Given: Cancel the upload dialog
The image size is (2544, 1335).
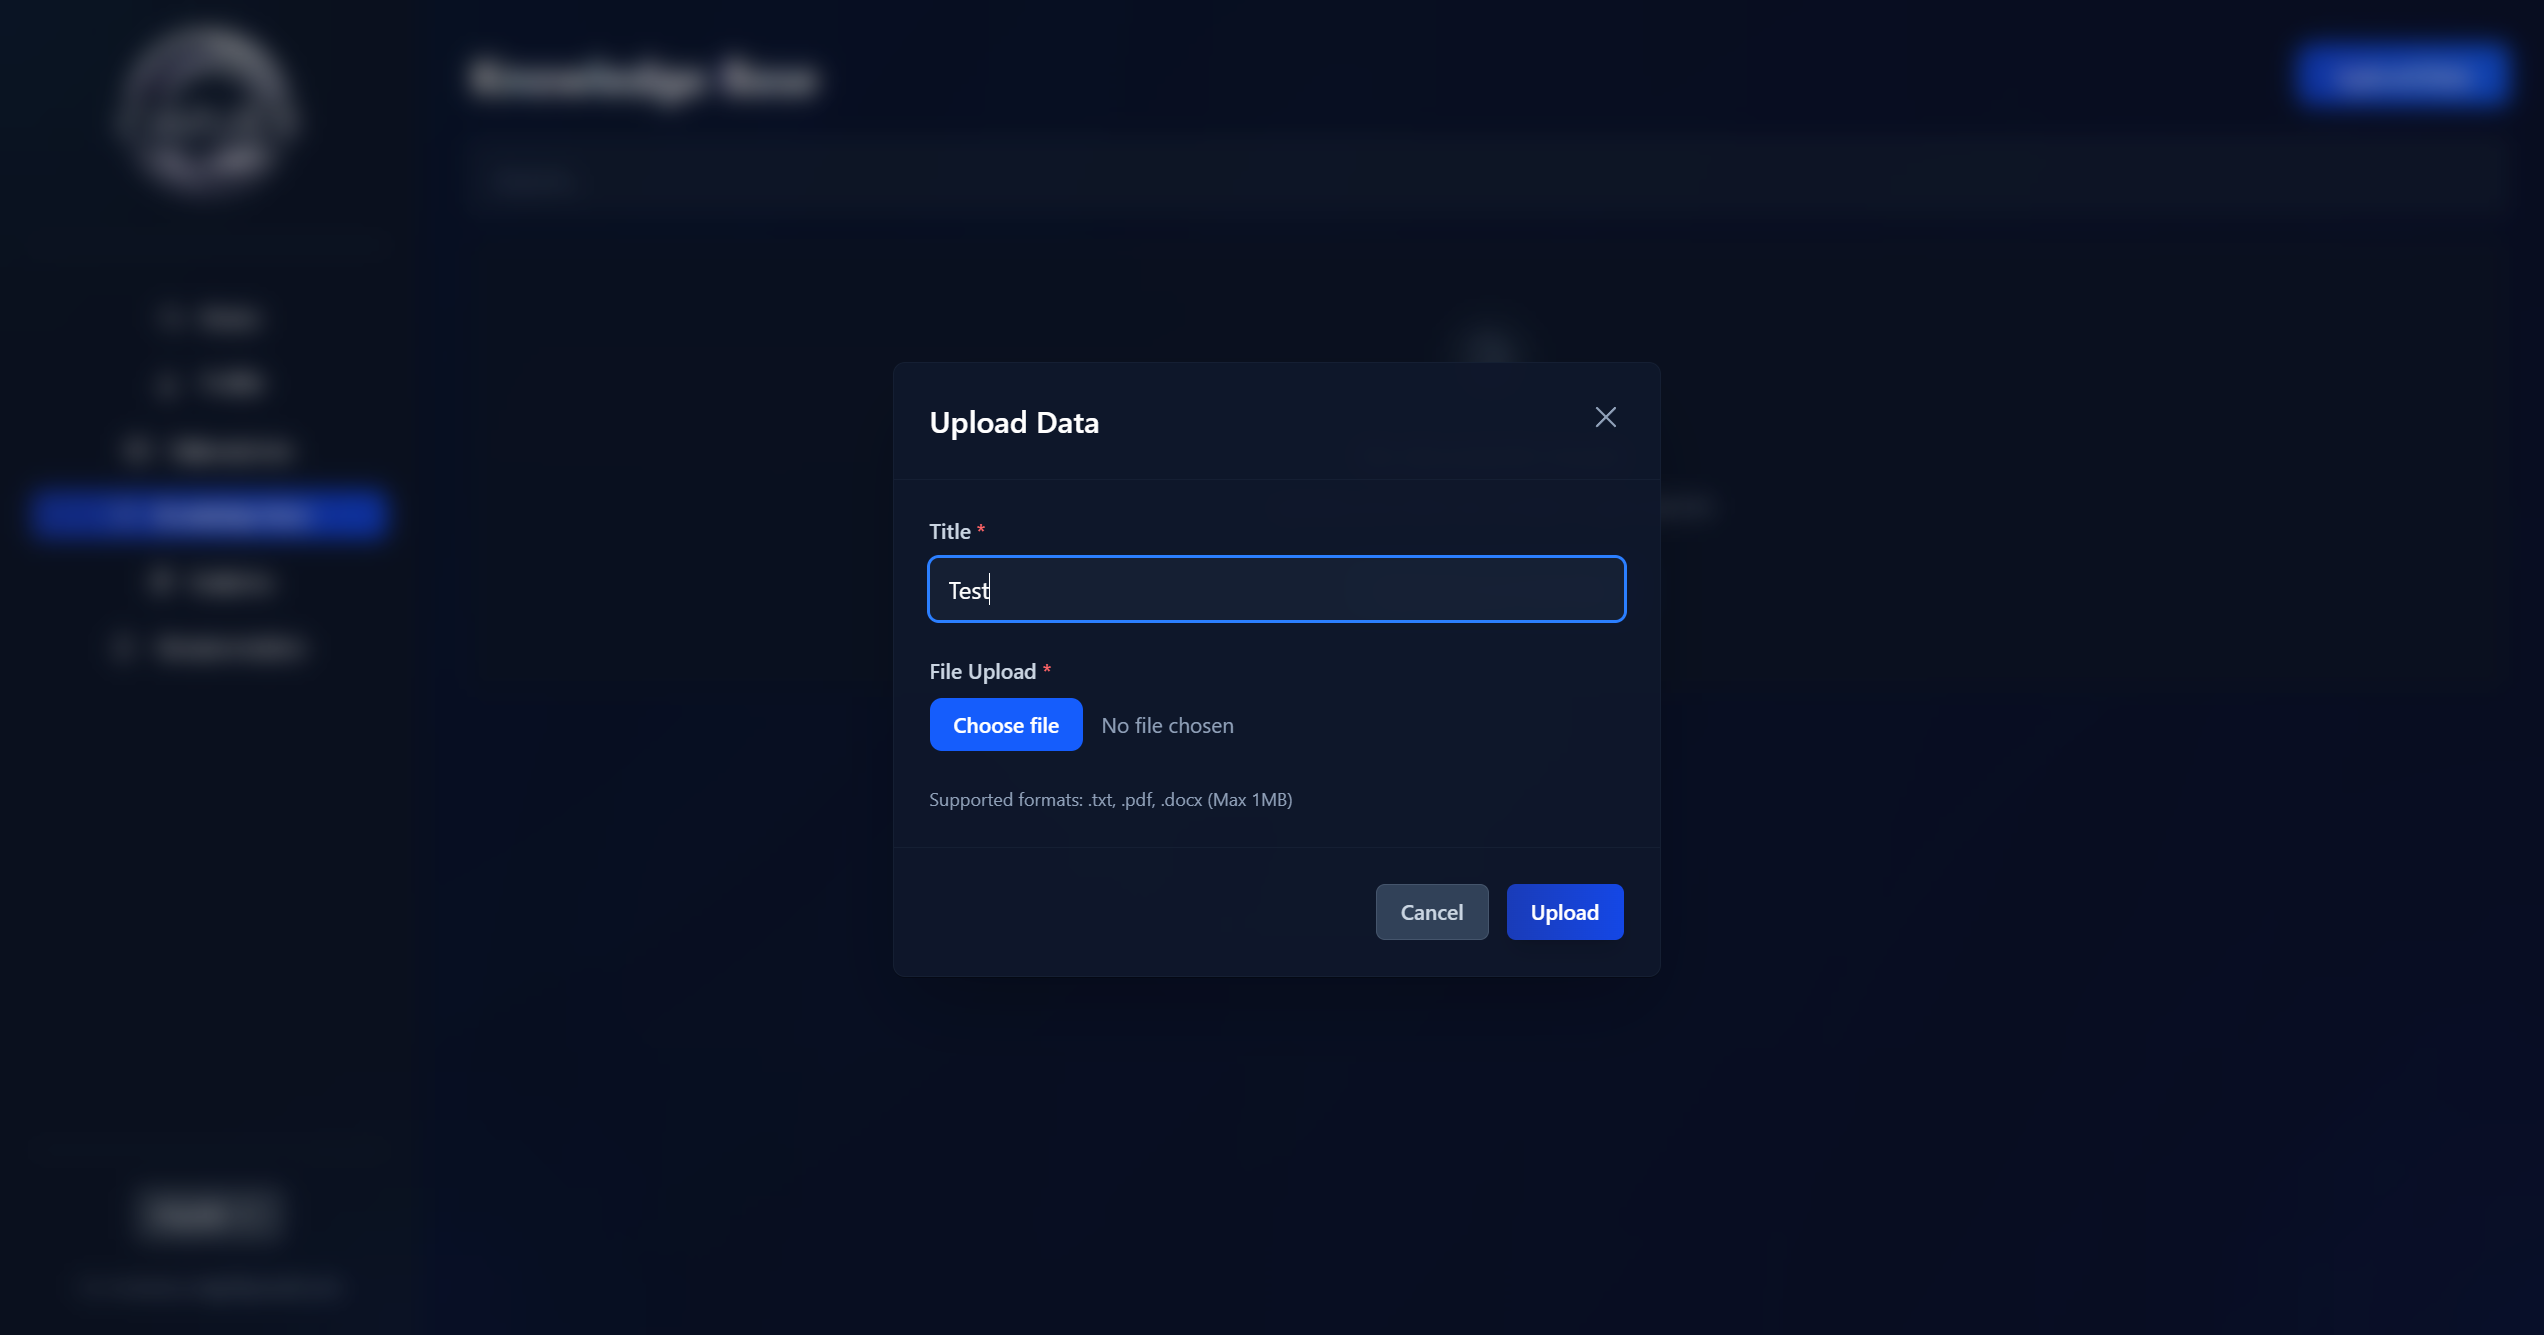Looking at the screenshot, I should 1431,912.
